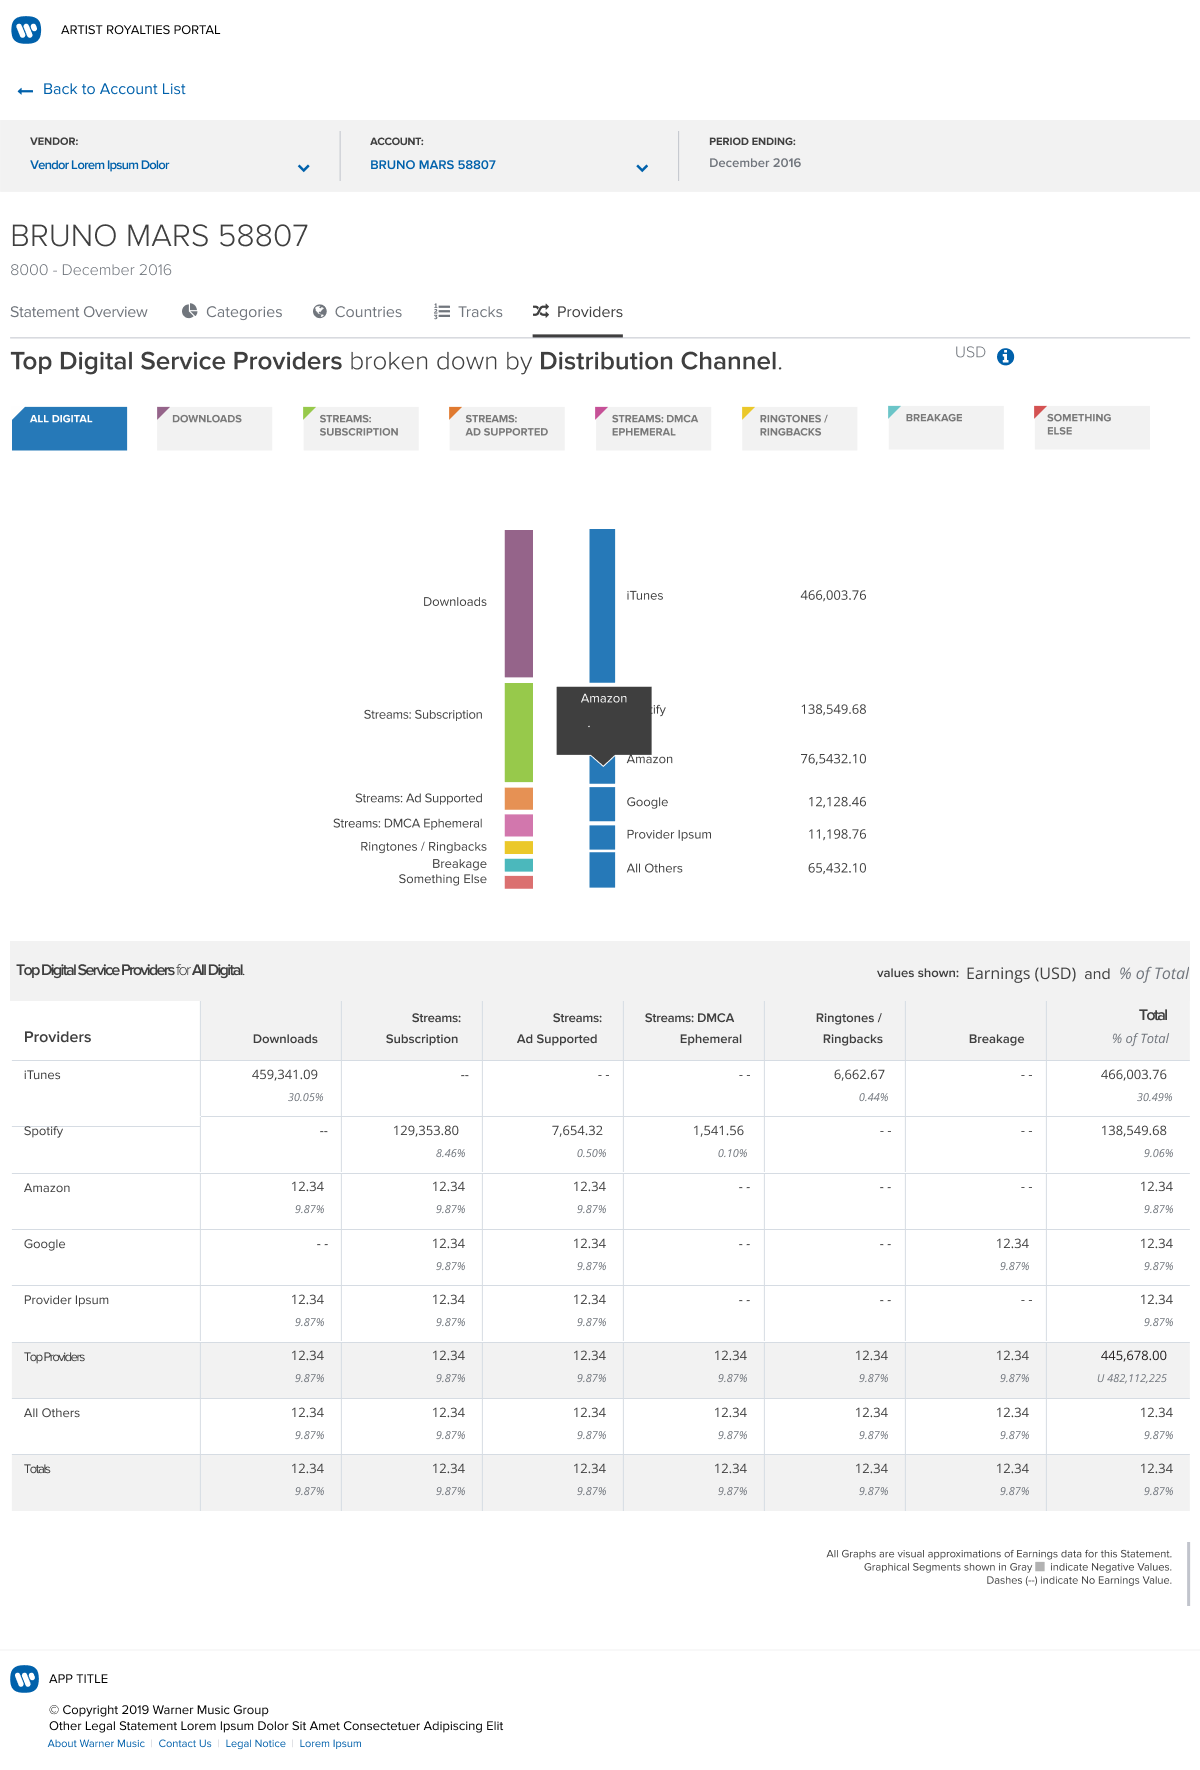The height and width of the screenshot is (1770, 1200).
Task: Click the Categories pie chart icon
Action: [x=190, y=311]
